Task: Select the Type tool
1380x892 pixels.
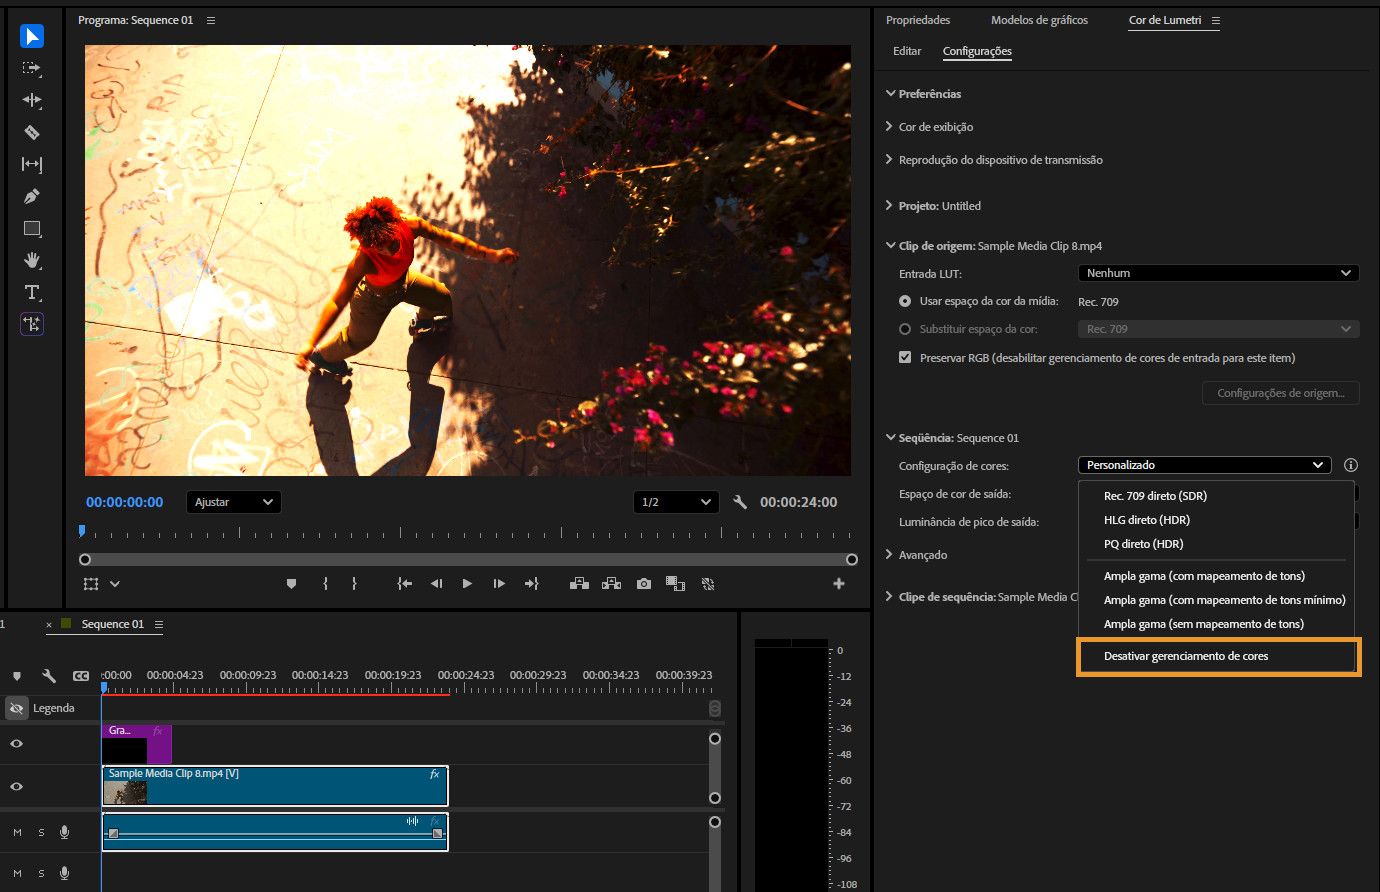Action: (32, 292)
